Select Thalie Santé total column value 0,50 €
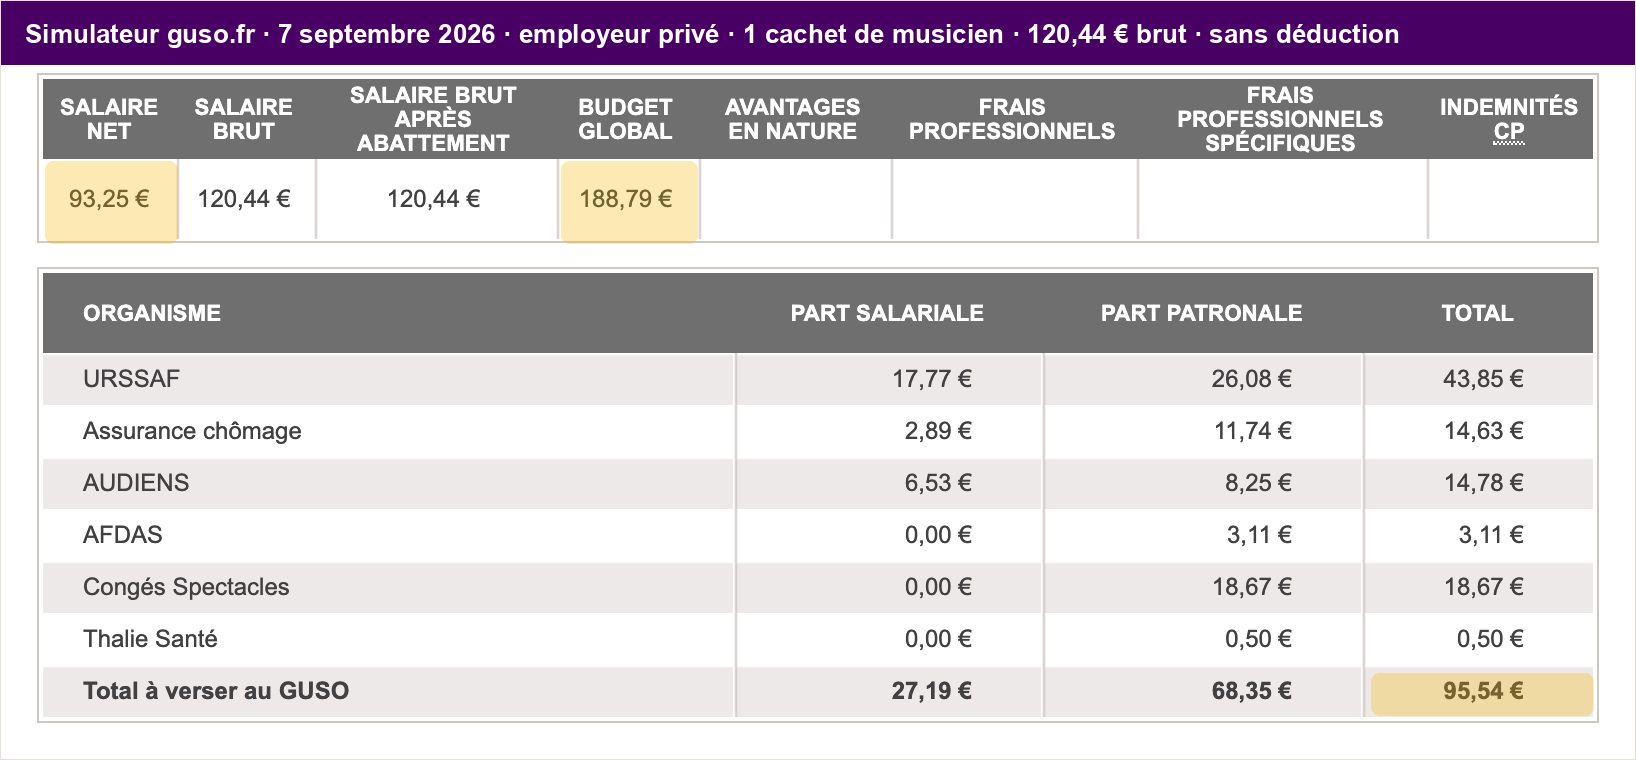This screenshot has height=760, width=1636. (x=1490, y=639)
